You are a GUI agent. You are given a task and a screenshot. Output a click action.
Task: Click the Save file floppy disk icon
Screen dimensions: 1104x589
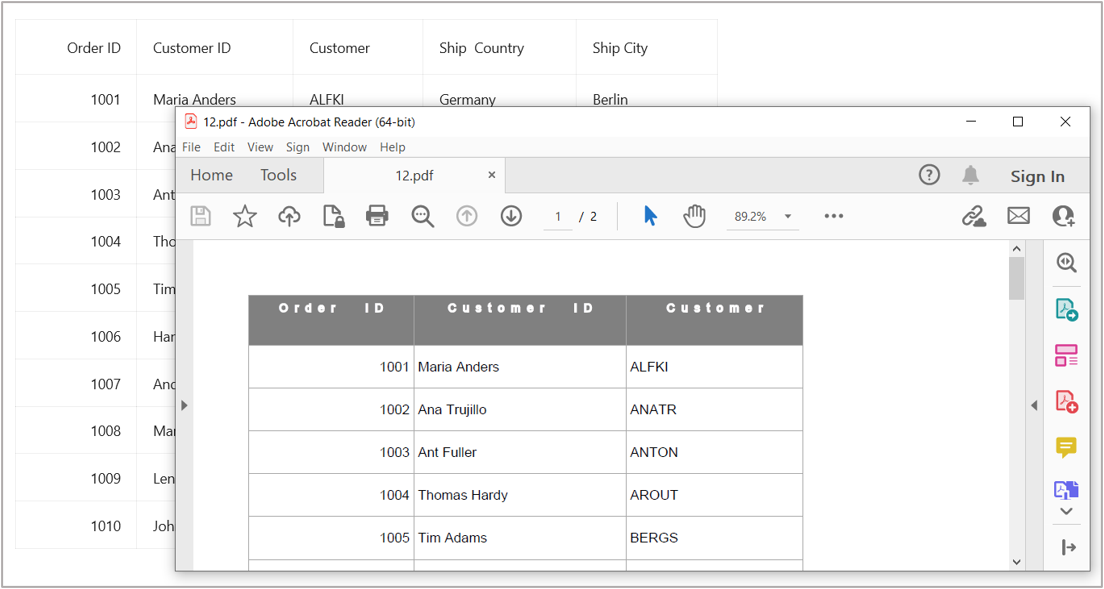(x=201, y=216)
